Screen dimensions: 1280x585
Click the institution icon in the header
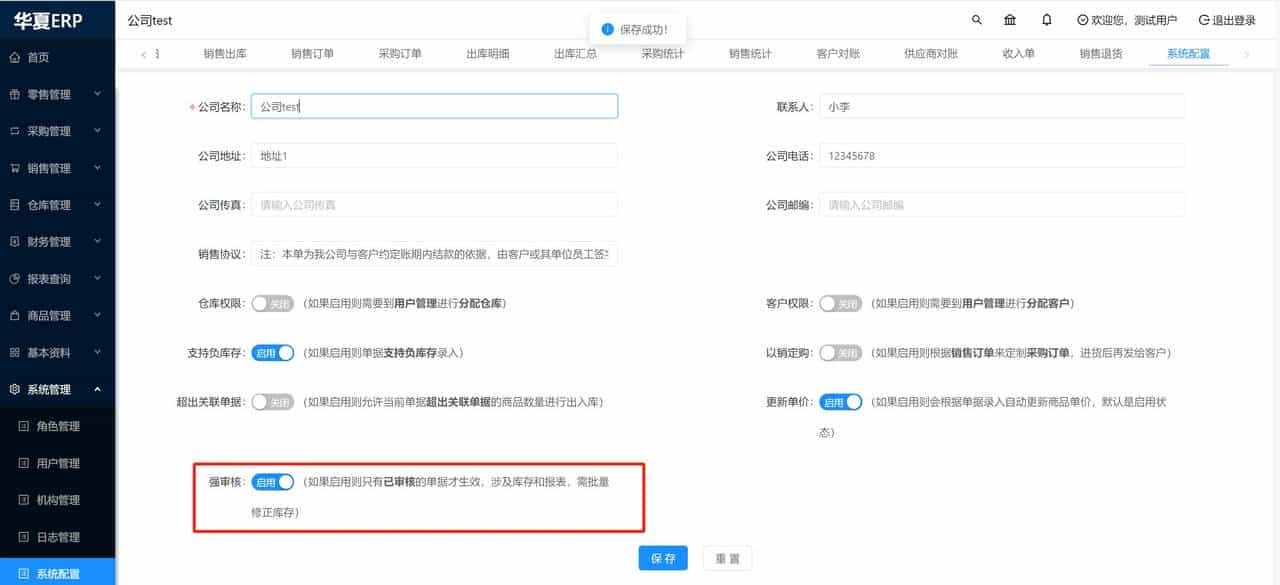1010,19
